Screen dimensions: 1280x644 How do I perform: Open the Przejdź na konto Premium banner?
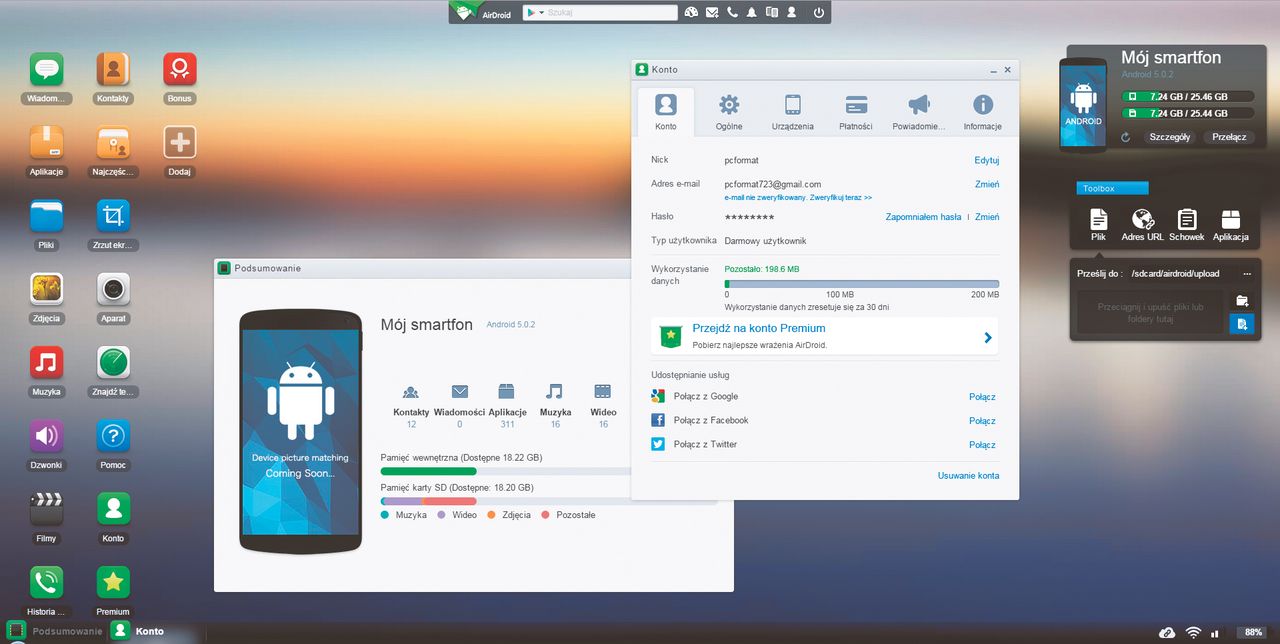click(x=825, y=337)
